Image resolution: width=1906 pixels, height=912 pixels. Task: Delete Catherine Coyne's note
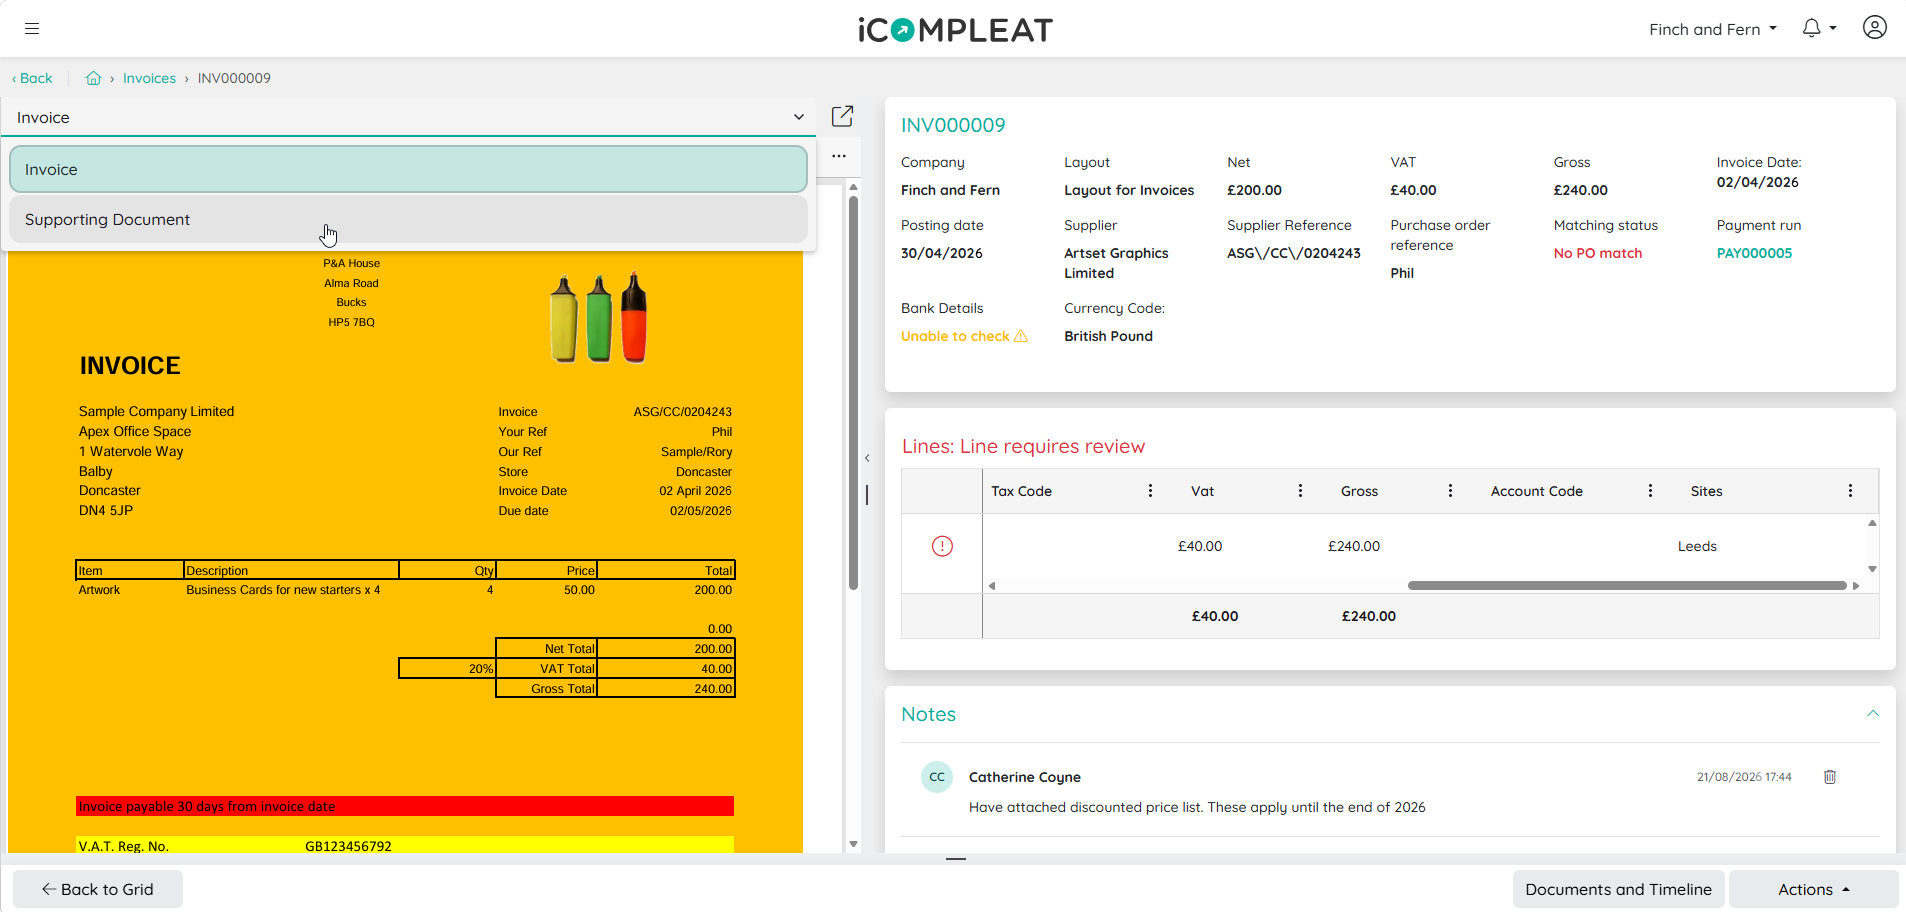1829,777
